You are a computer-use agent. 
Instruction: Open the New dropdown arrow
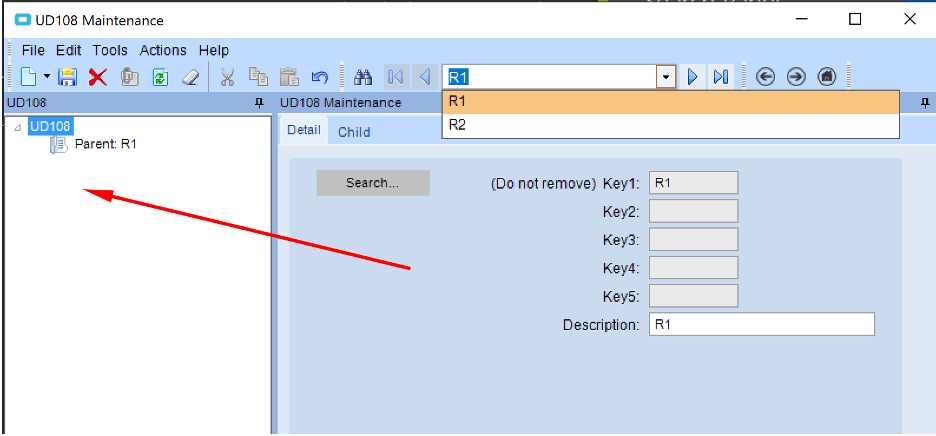click(x=47, y=78)
